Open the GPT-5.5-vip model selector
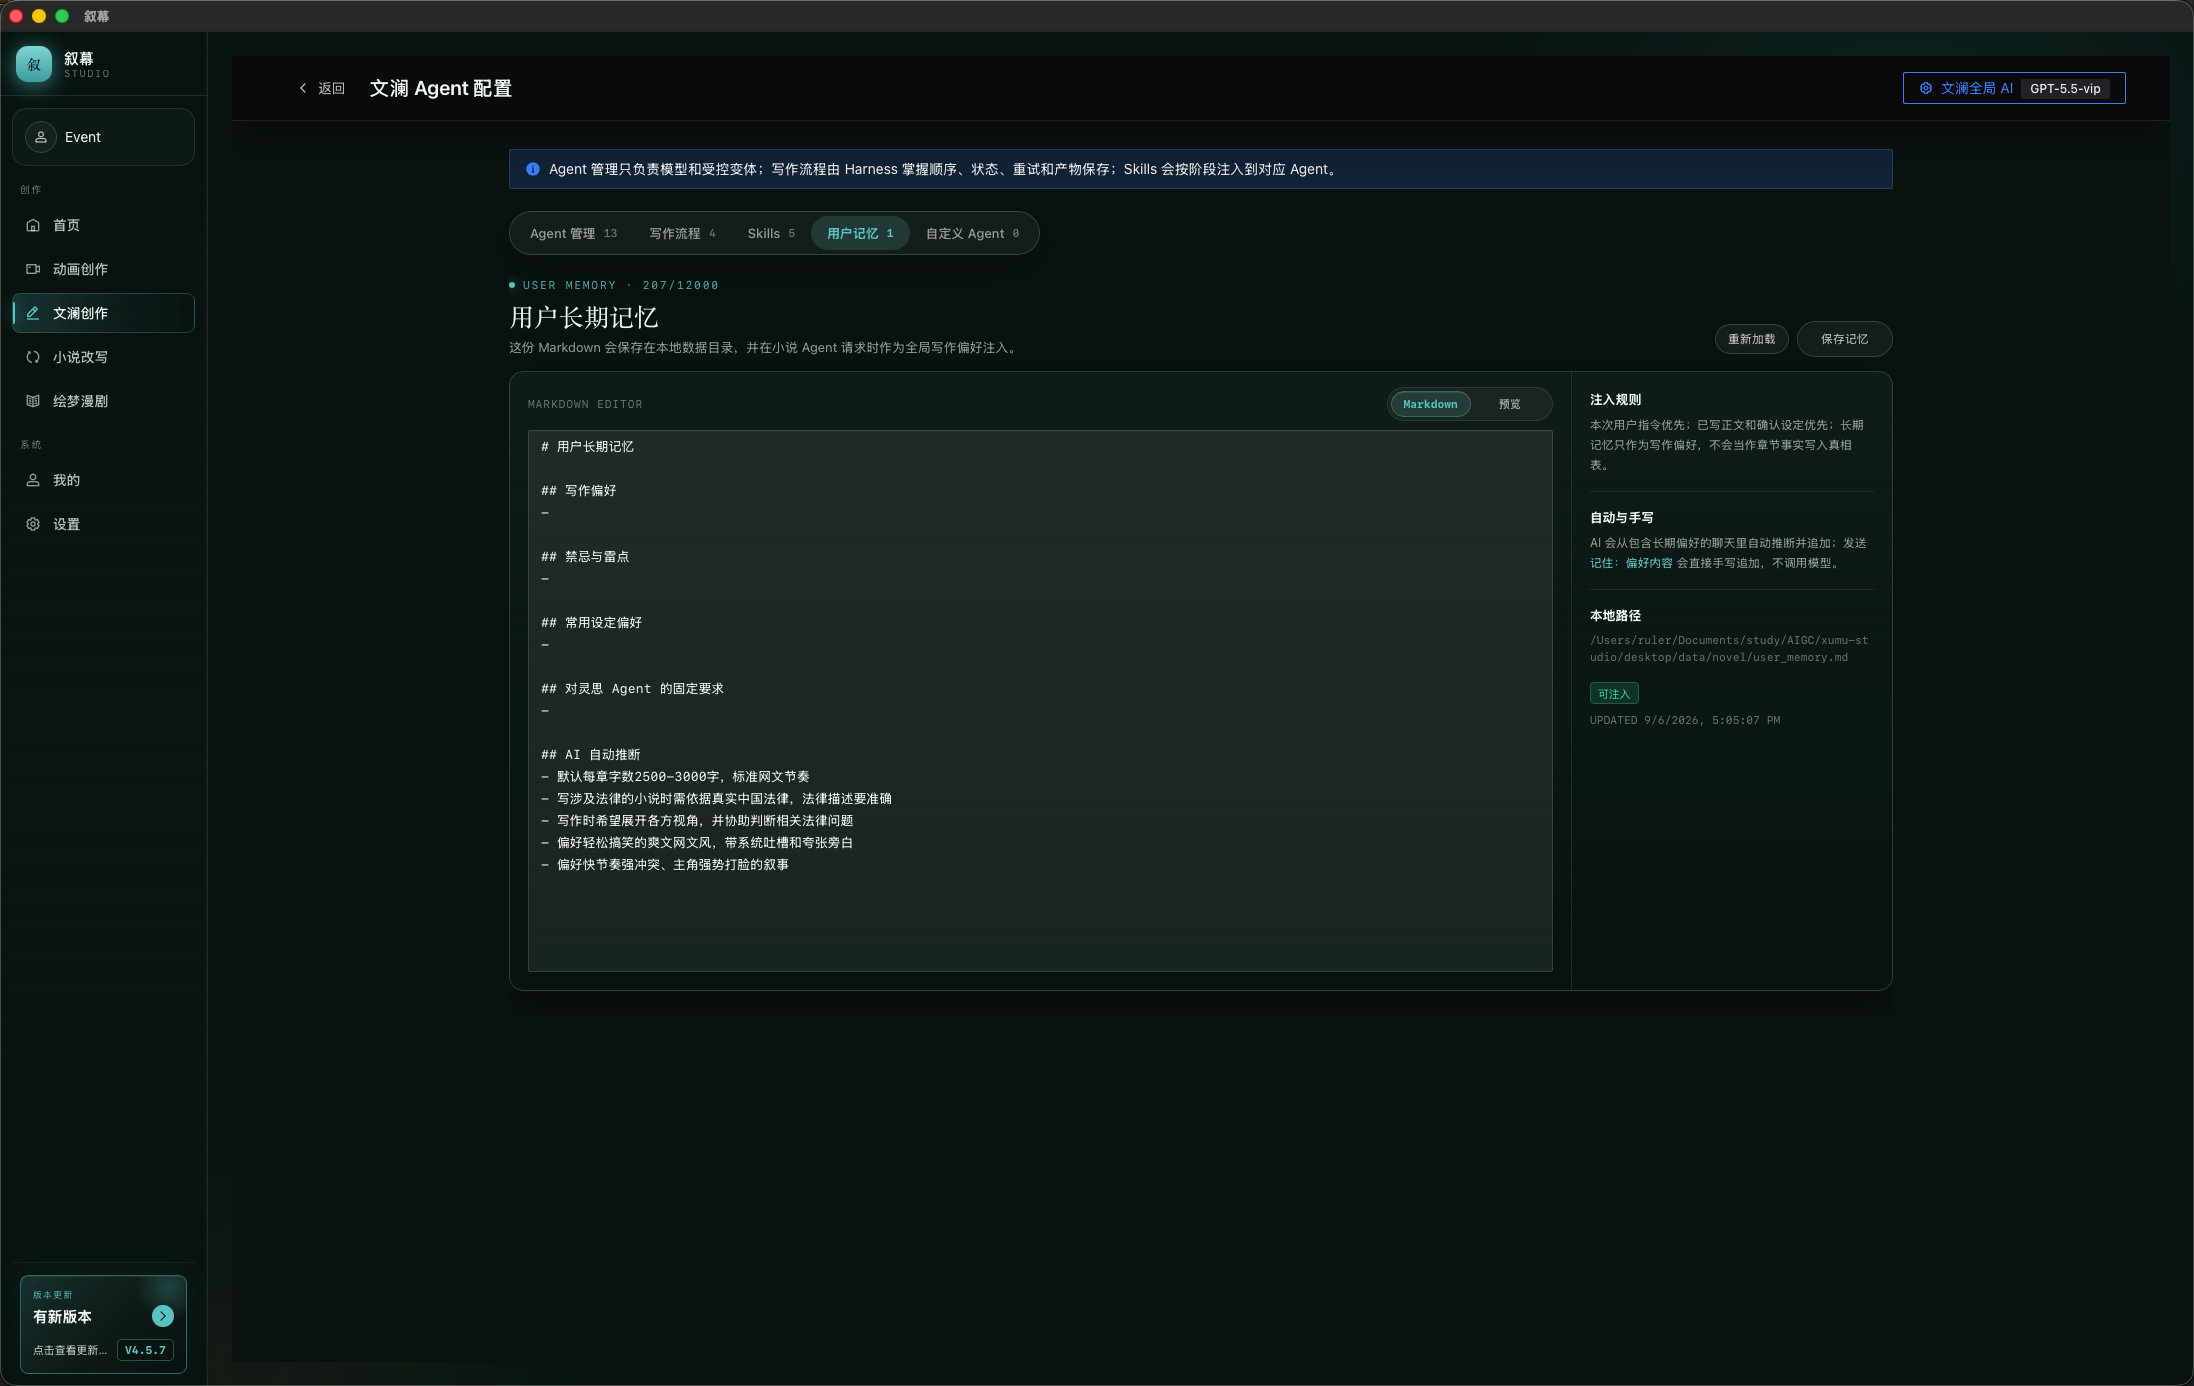The image size is (2194, 1386). click(2065, 88)
